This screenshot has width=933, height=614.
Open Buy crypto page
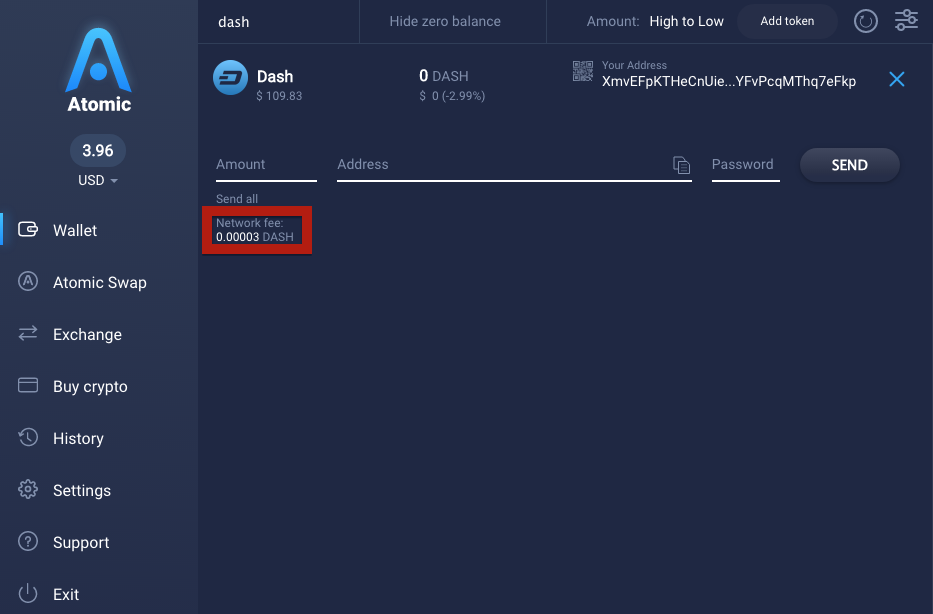(90, 387)
